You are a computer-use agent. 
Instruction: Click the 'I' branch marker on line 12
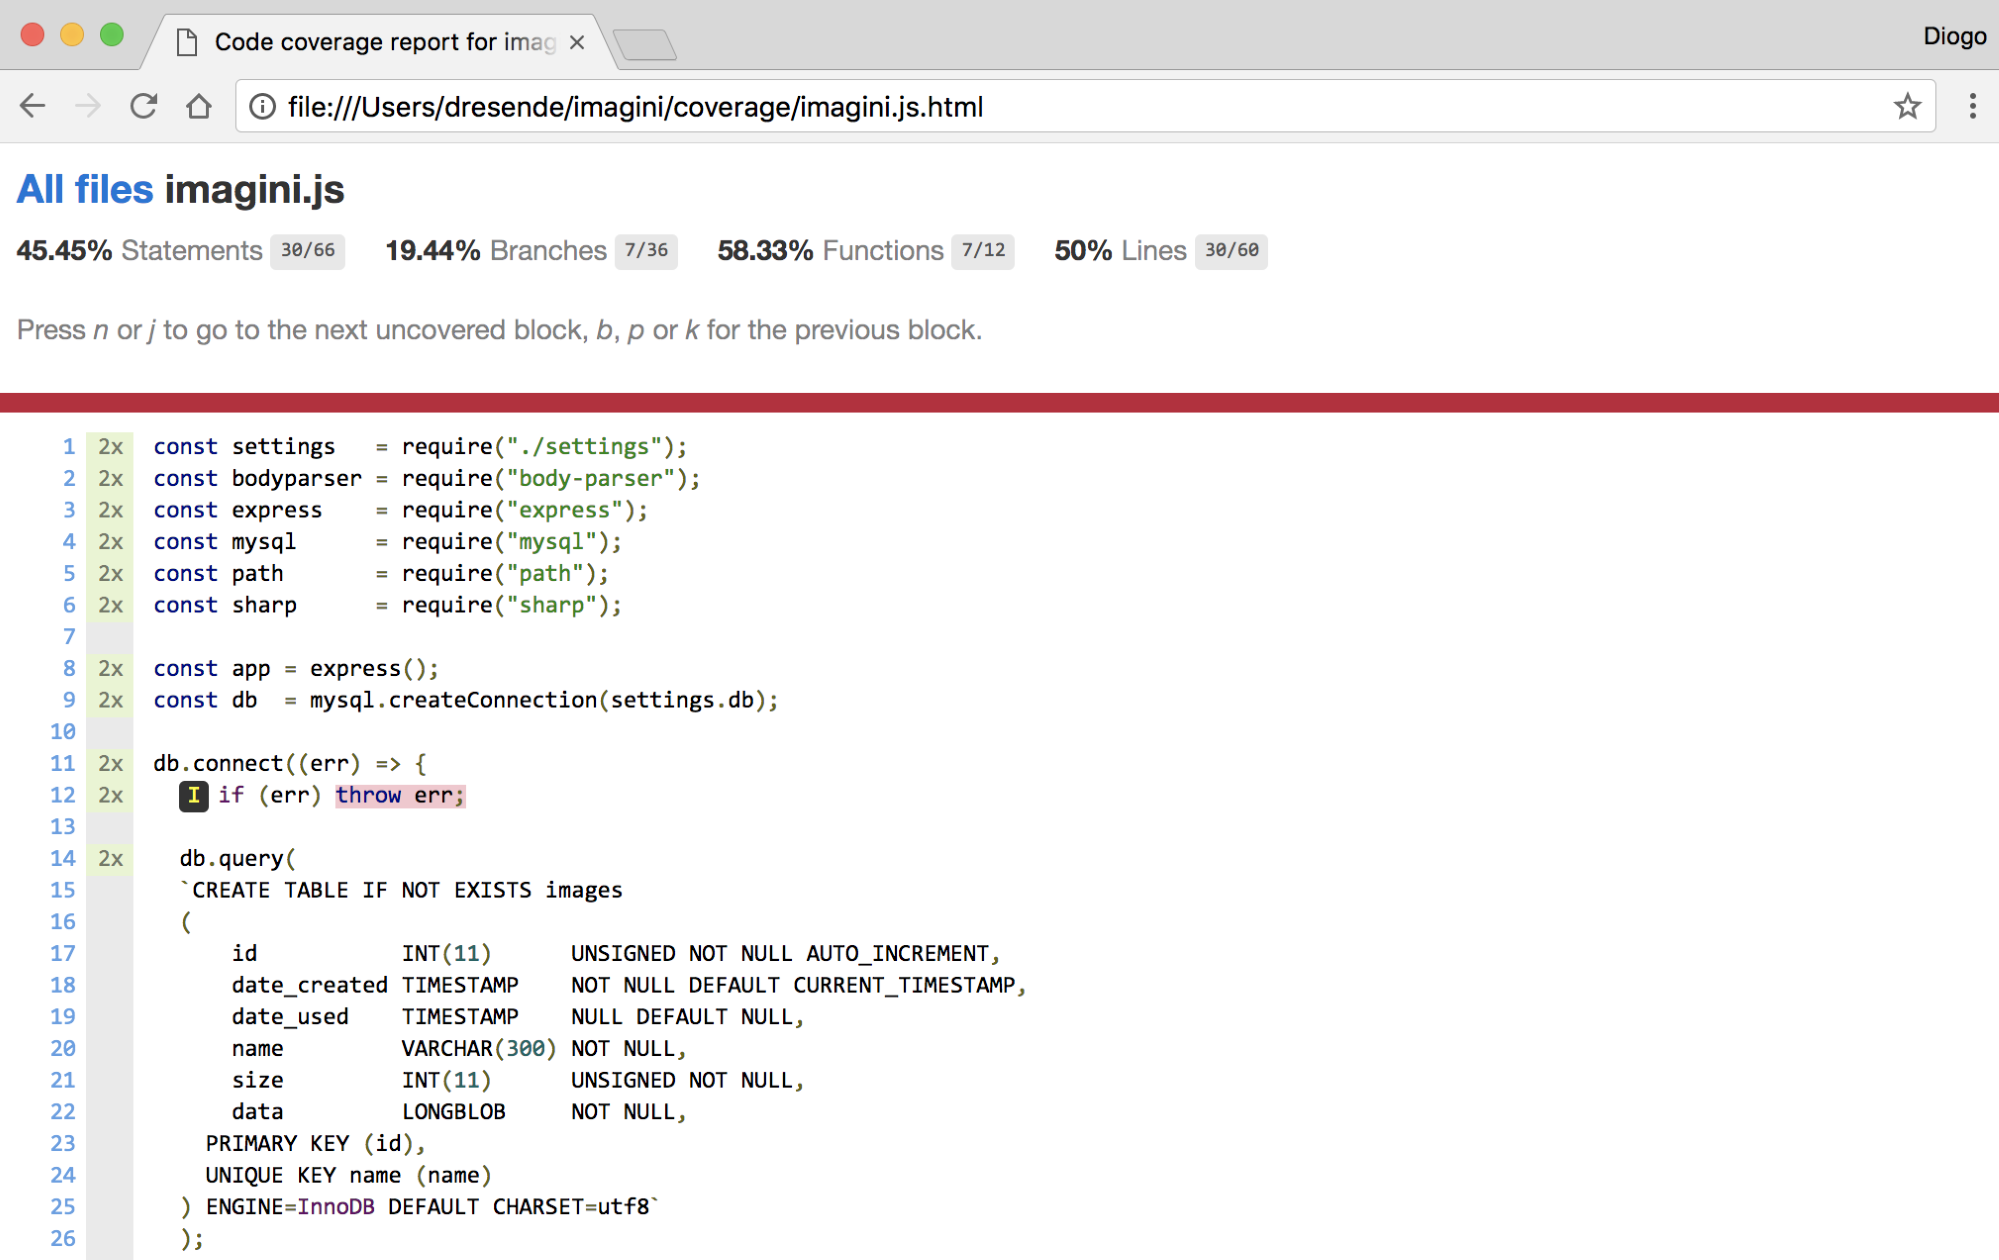193,795
